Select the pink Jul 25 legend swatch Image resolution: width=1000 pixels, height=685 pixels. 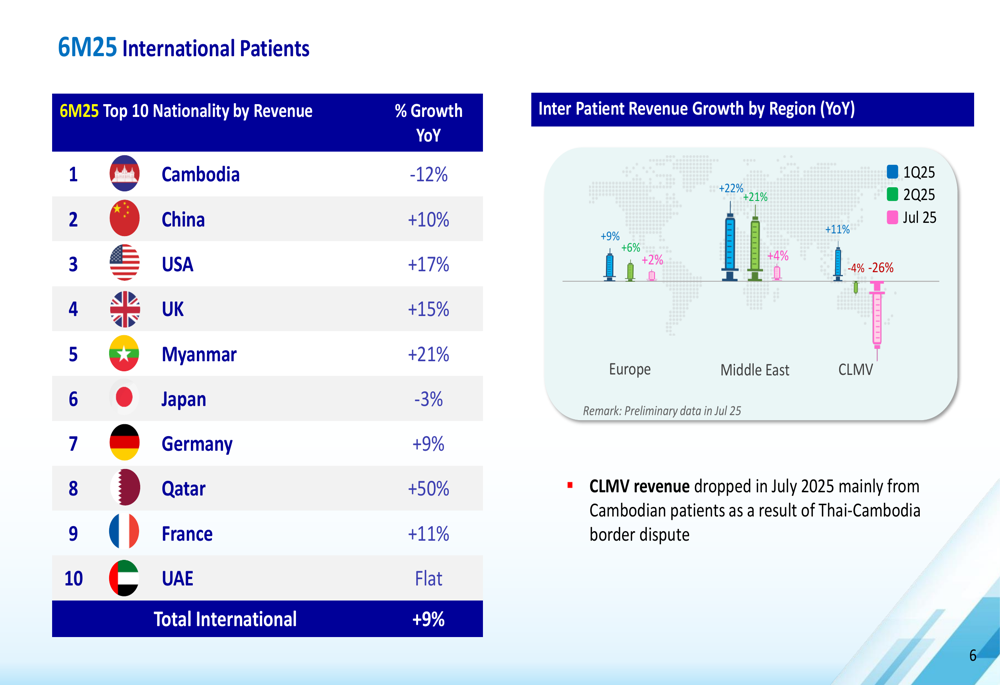[892, 217]
